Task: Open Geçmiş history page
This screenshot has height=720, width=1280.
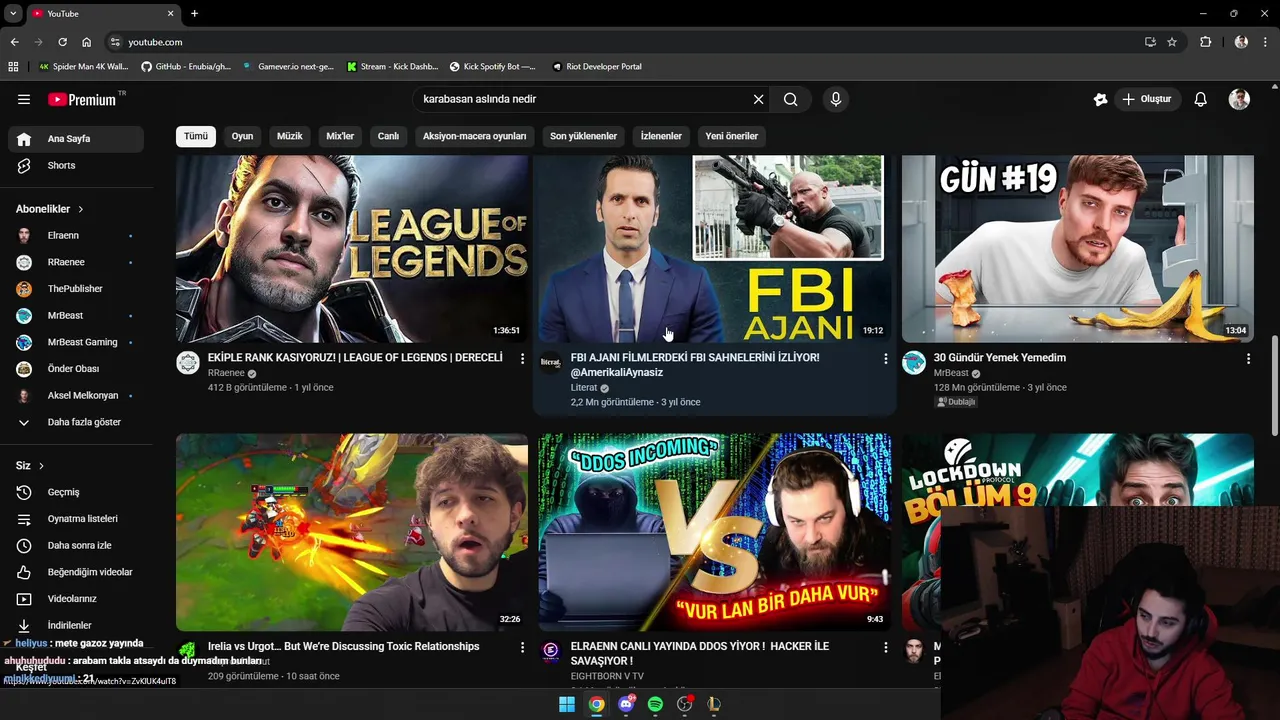Action: pyautogui.click(x=76, y=492)
